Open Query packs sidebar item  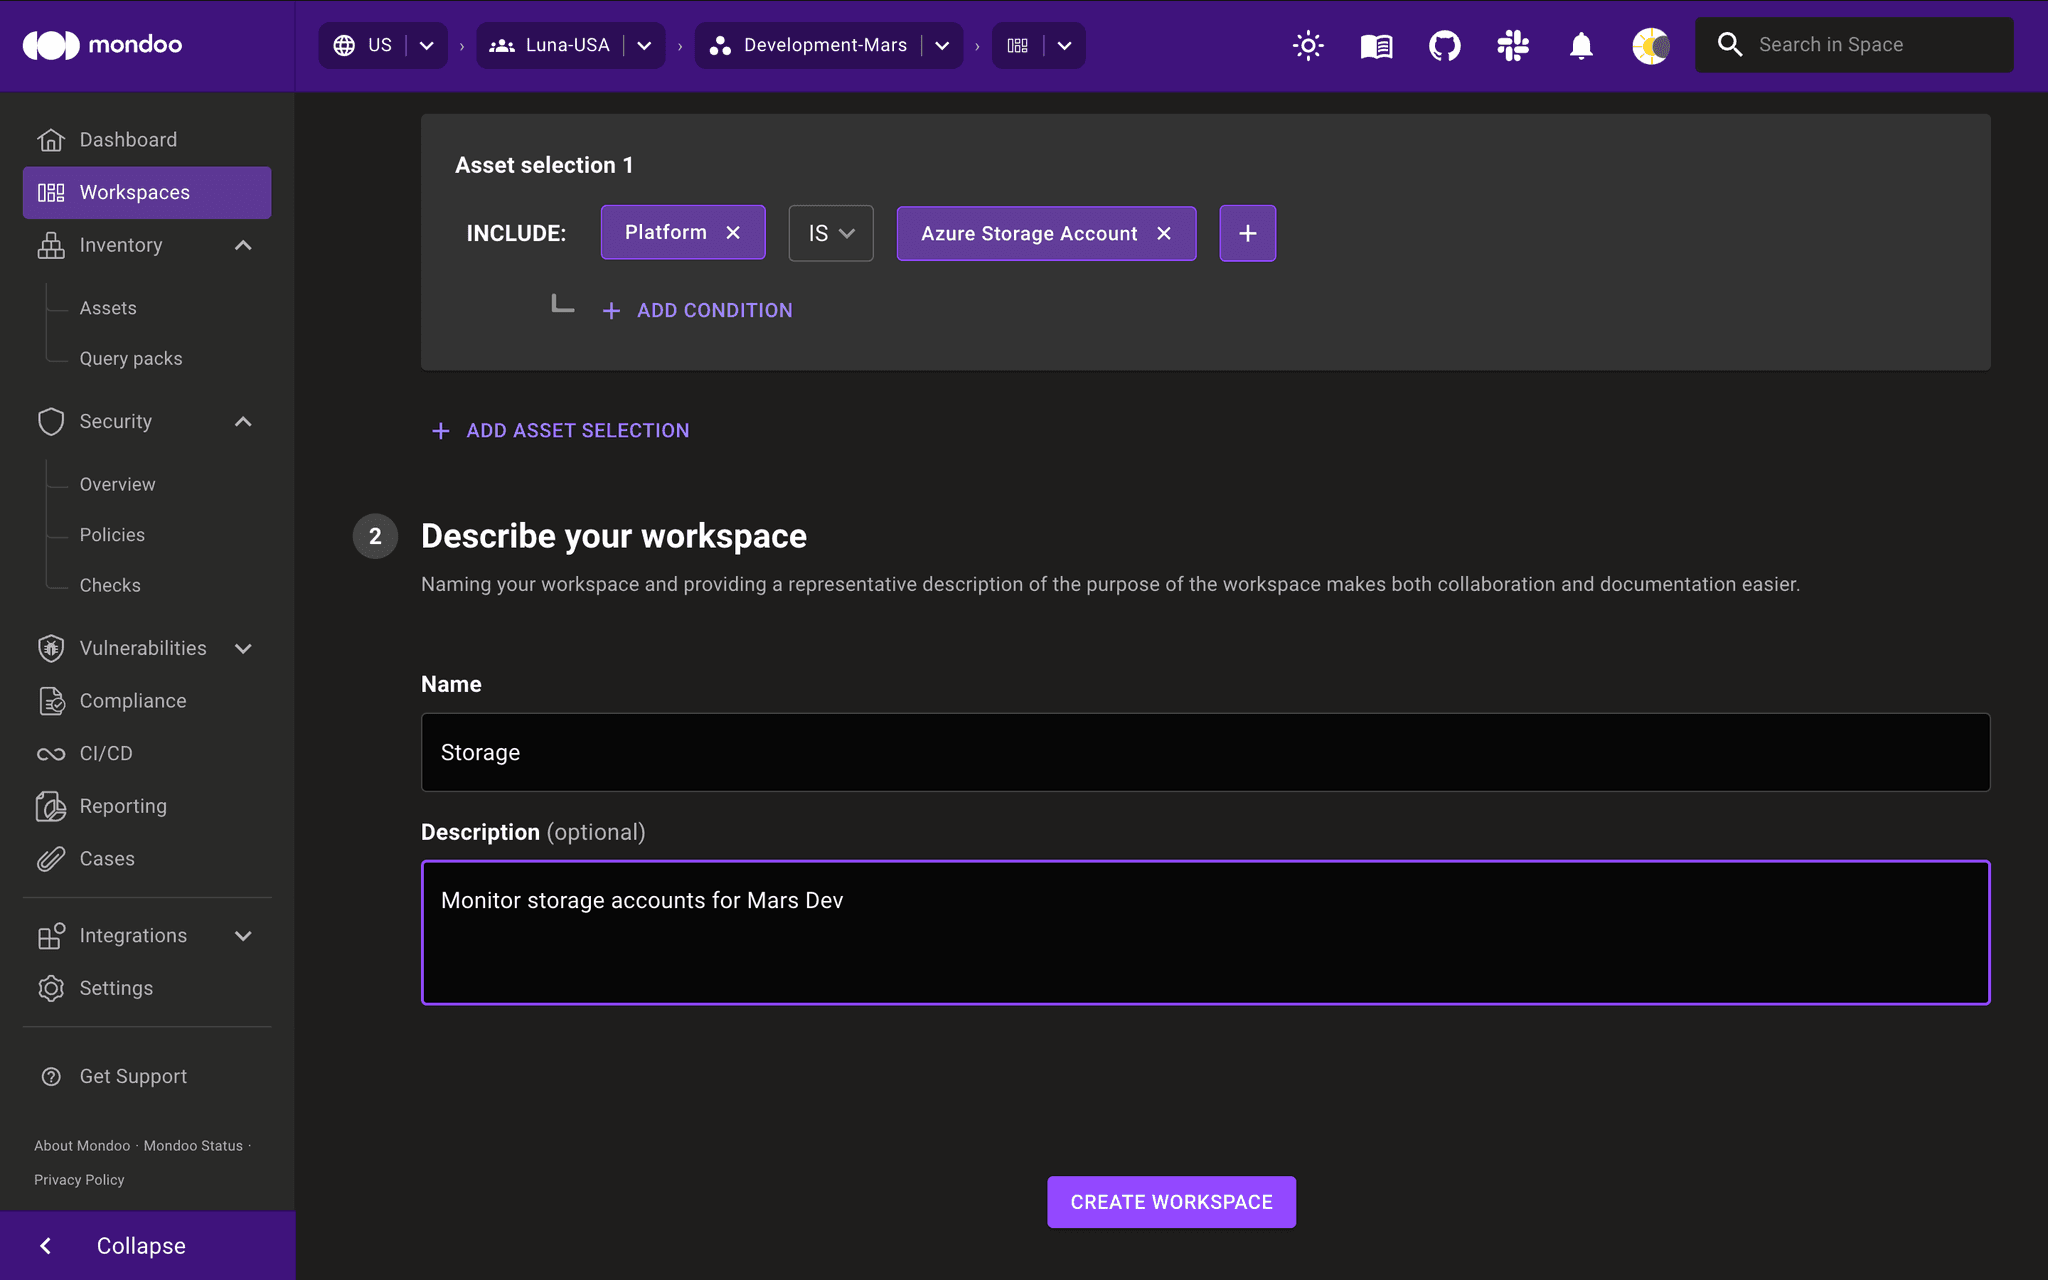pyautogui.click(x=131, y=358)
